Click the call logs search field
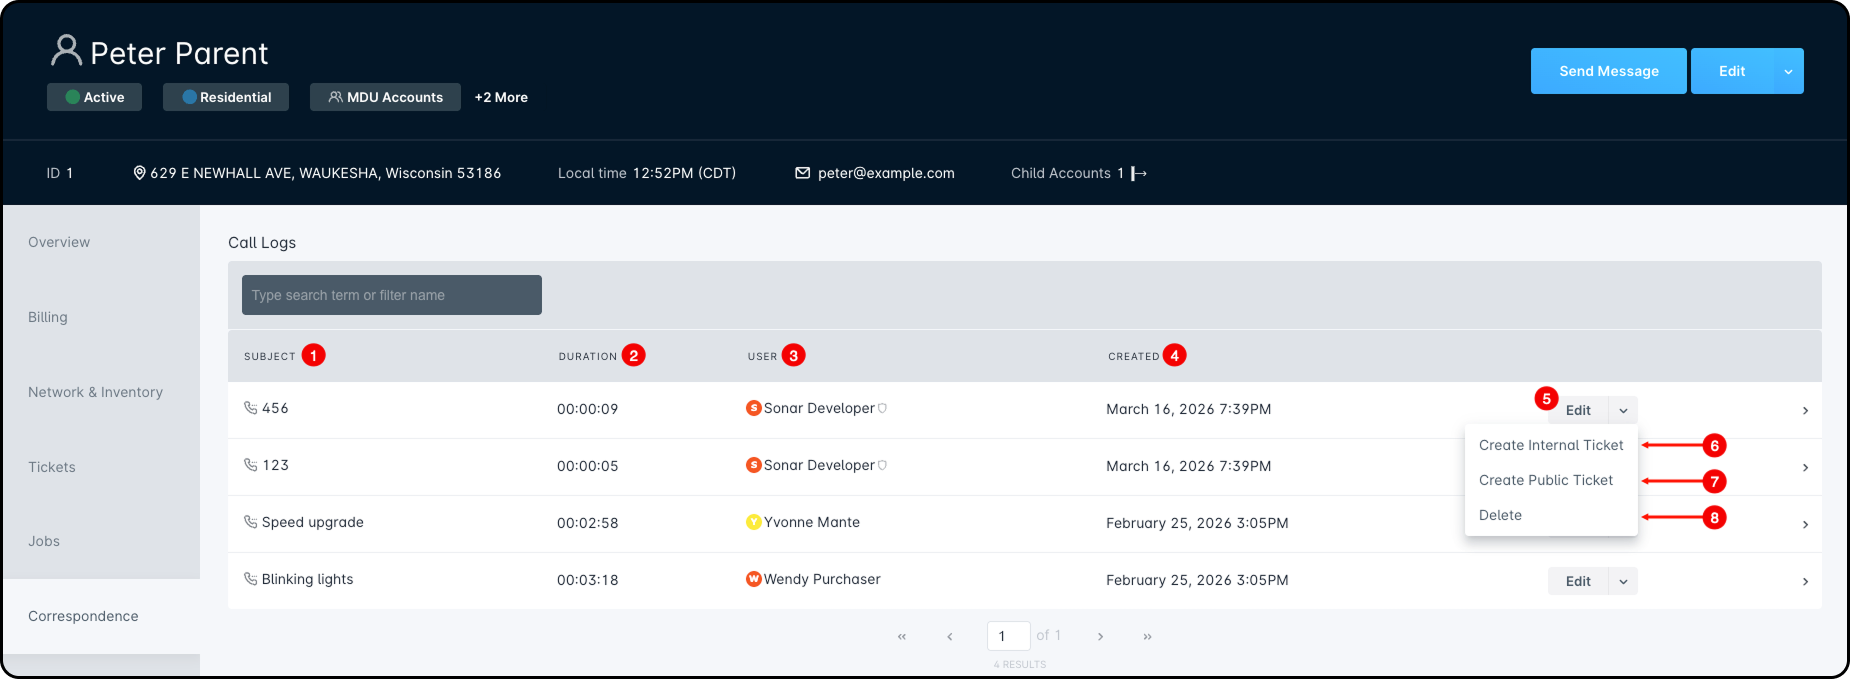 coord(391,295)
